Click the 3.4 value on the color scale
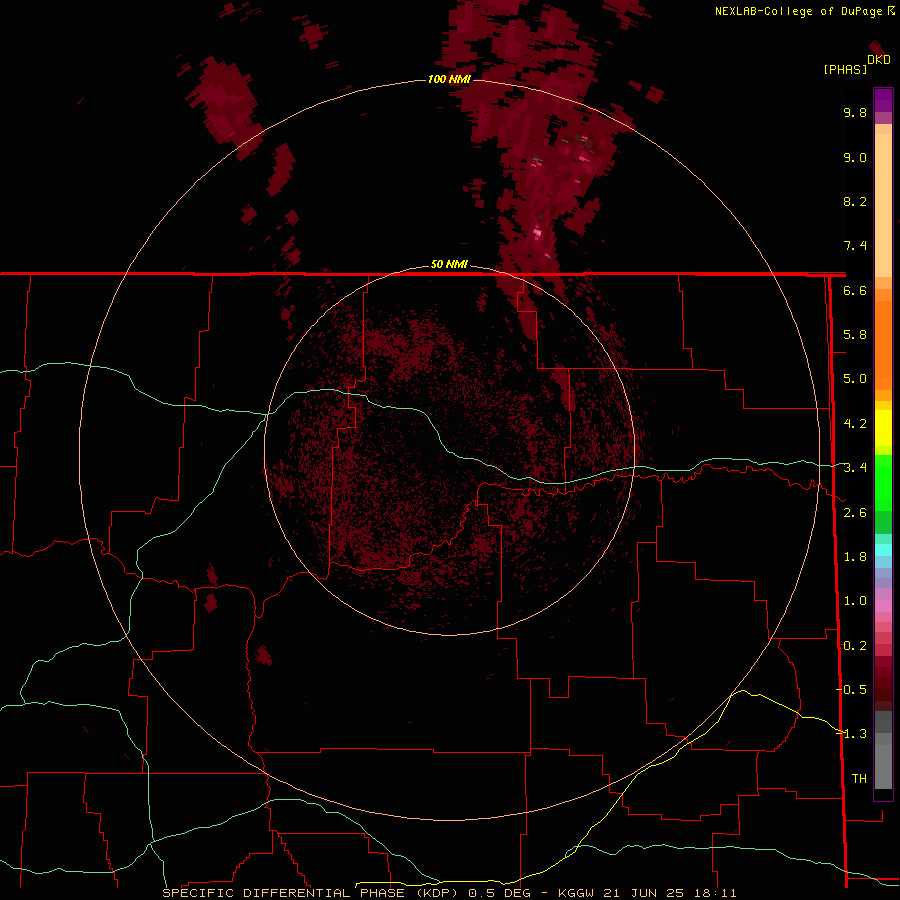 [855, 468]
